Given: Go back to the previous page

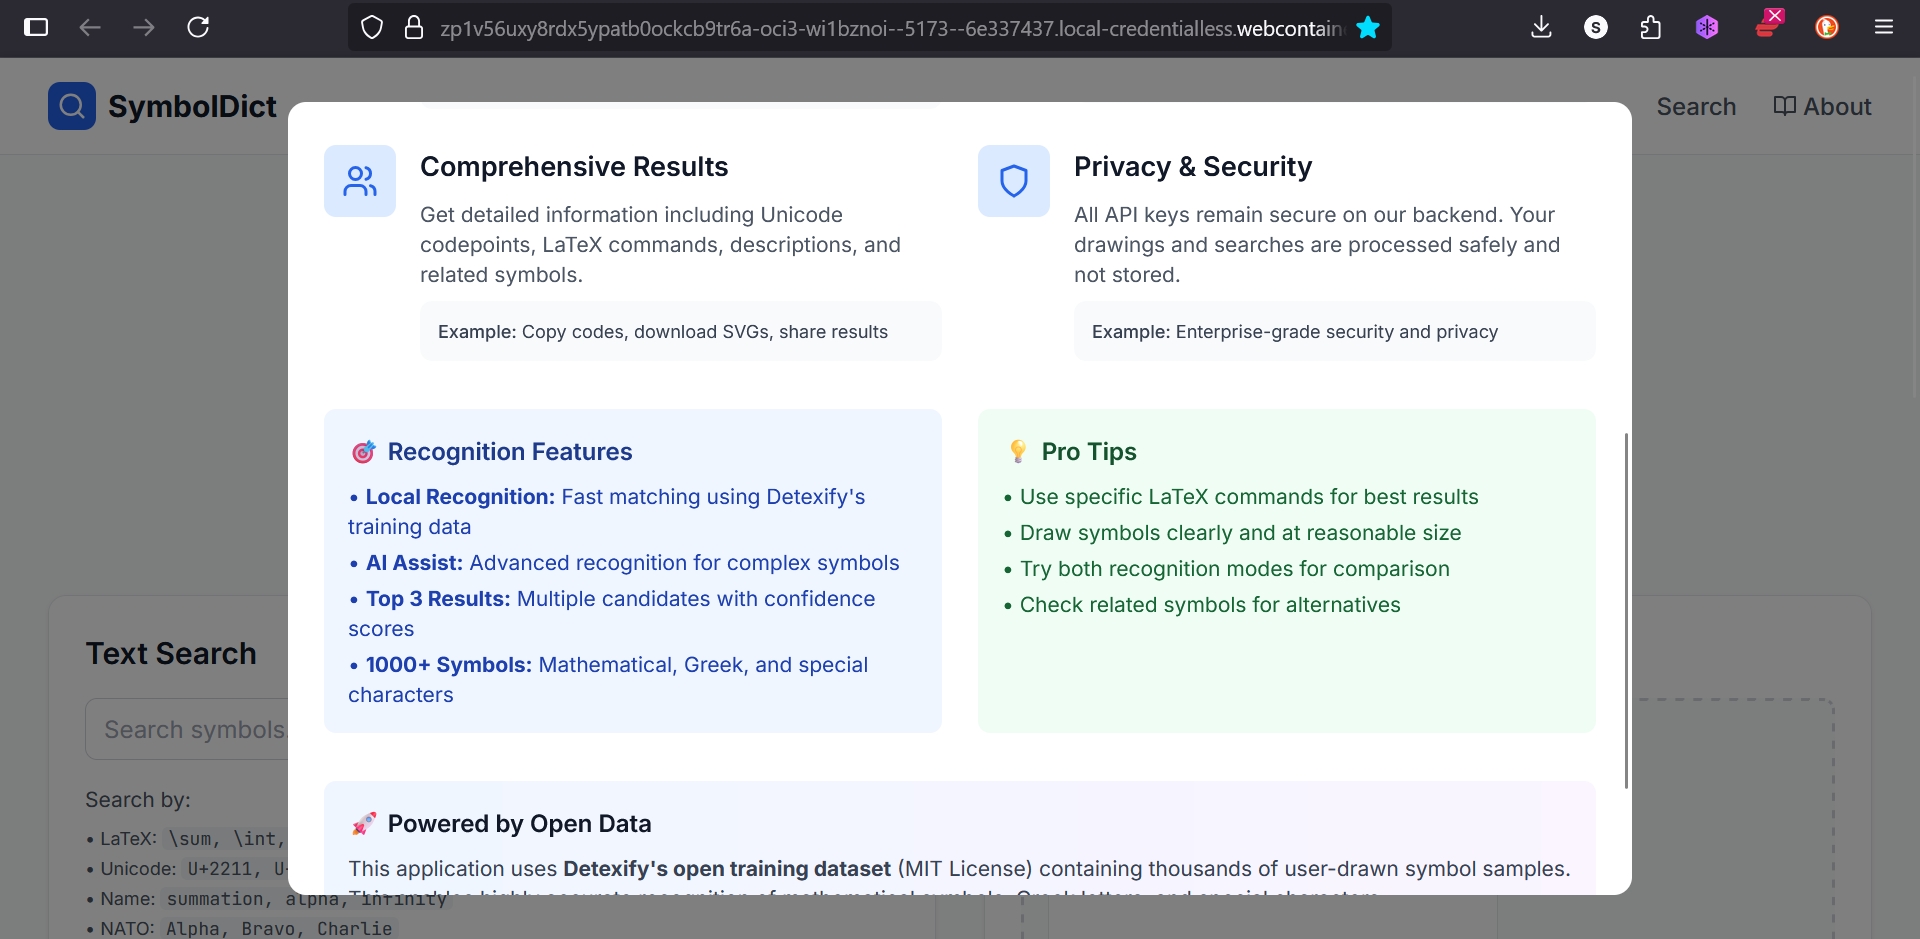Looking at the screenshot, I should click(90, 27).
